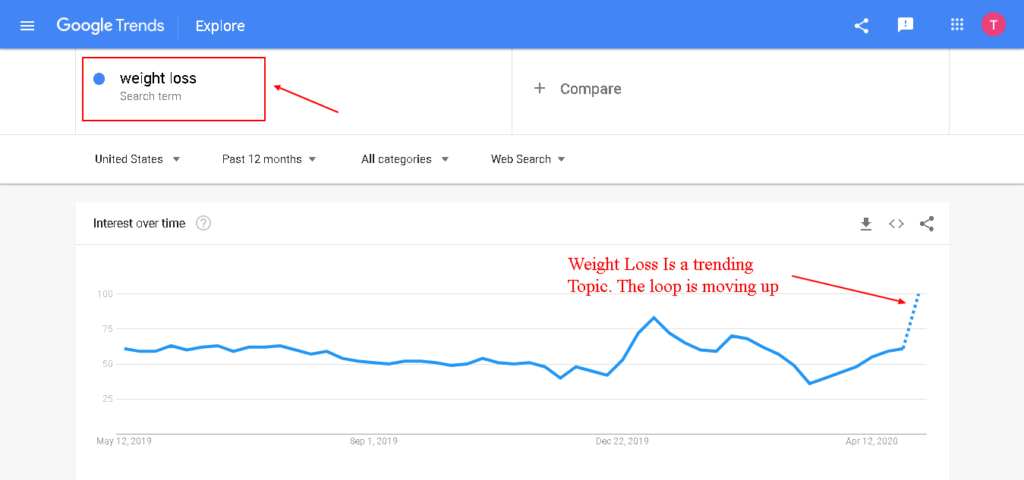The width and height of the screenshot is (1024, 480).
Task: Share the Interest over time chart
Action: click(x=927, y=224)
